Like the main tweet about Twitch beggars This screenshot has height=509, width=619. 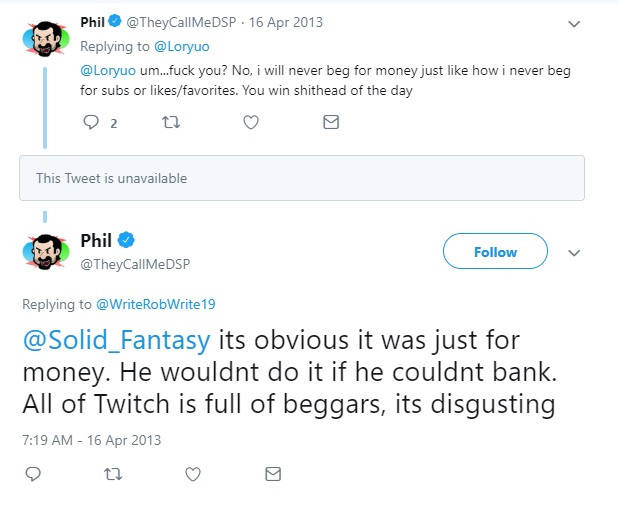tap(193, 474)
